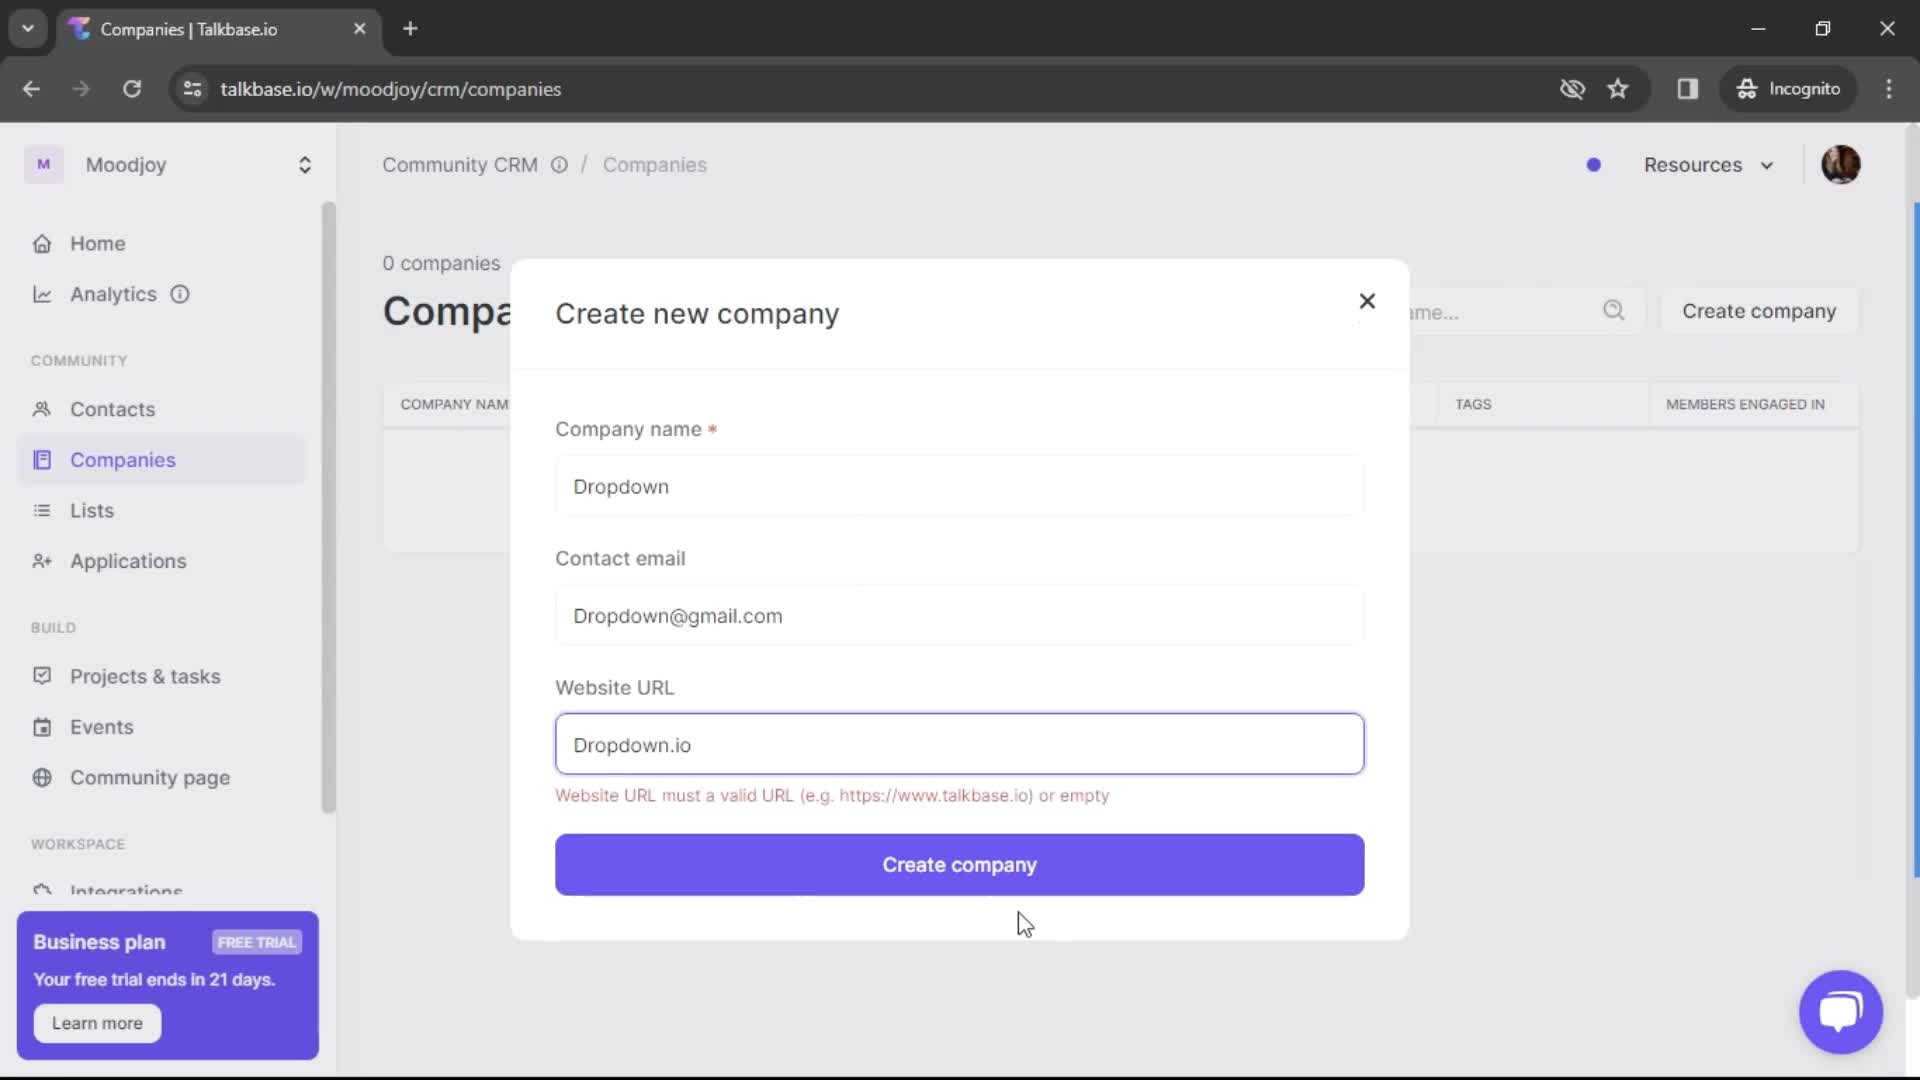Click Create company submit button

point(959,864)
